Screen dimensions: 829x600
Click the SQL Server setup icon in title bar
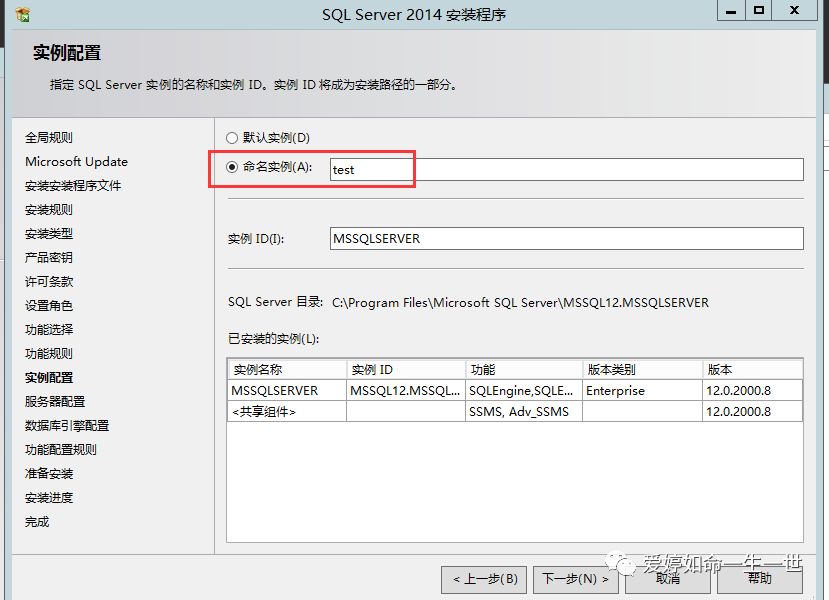point(22,14)
